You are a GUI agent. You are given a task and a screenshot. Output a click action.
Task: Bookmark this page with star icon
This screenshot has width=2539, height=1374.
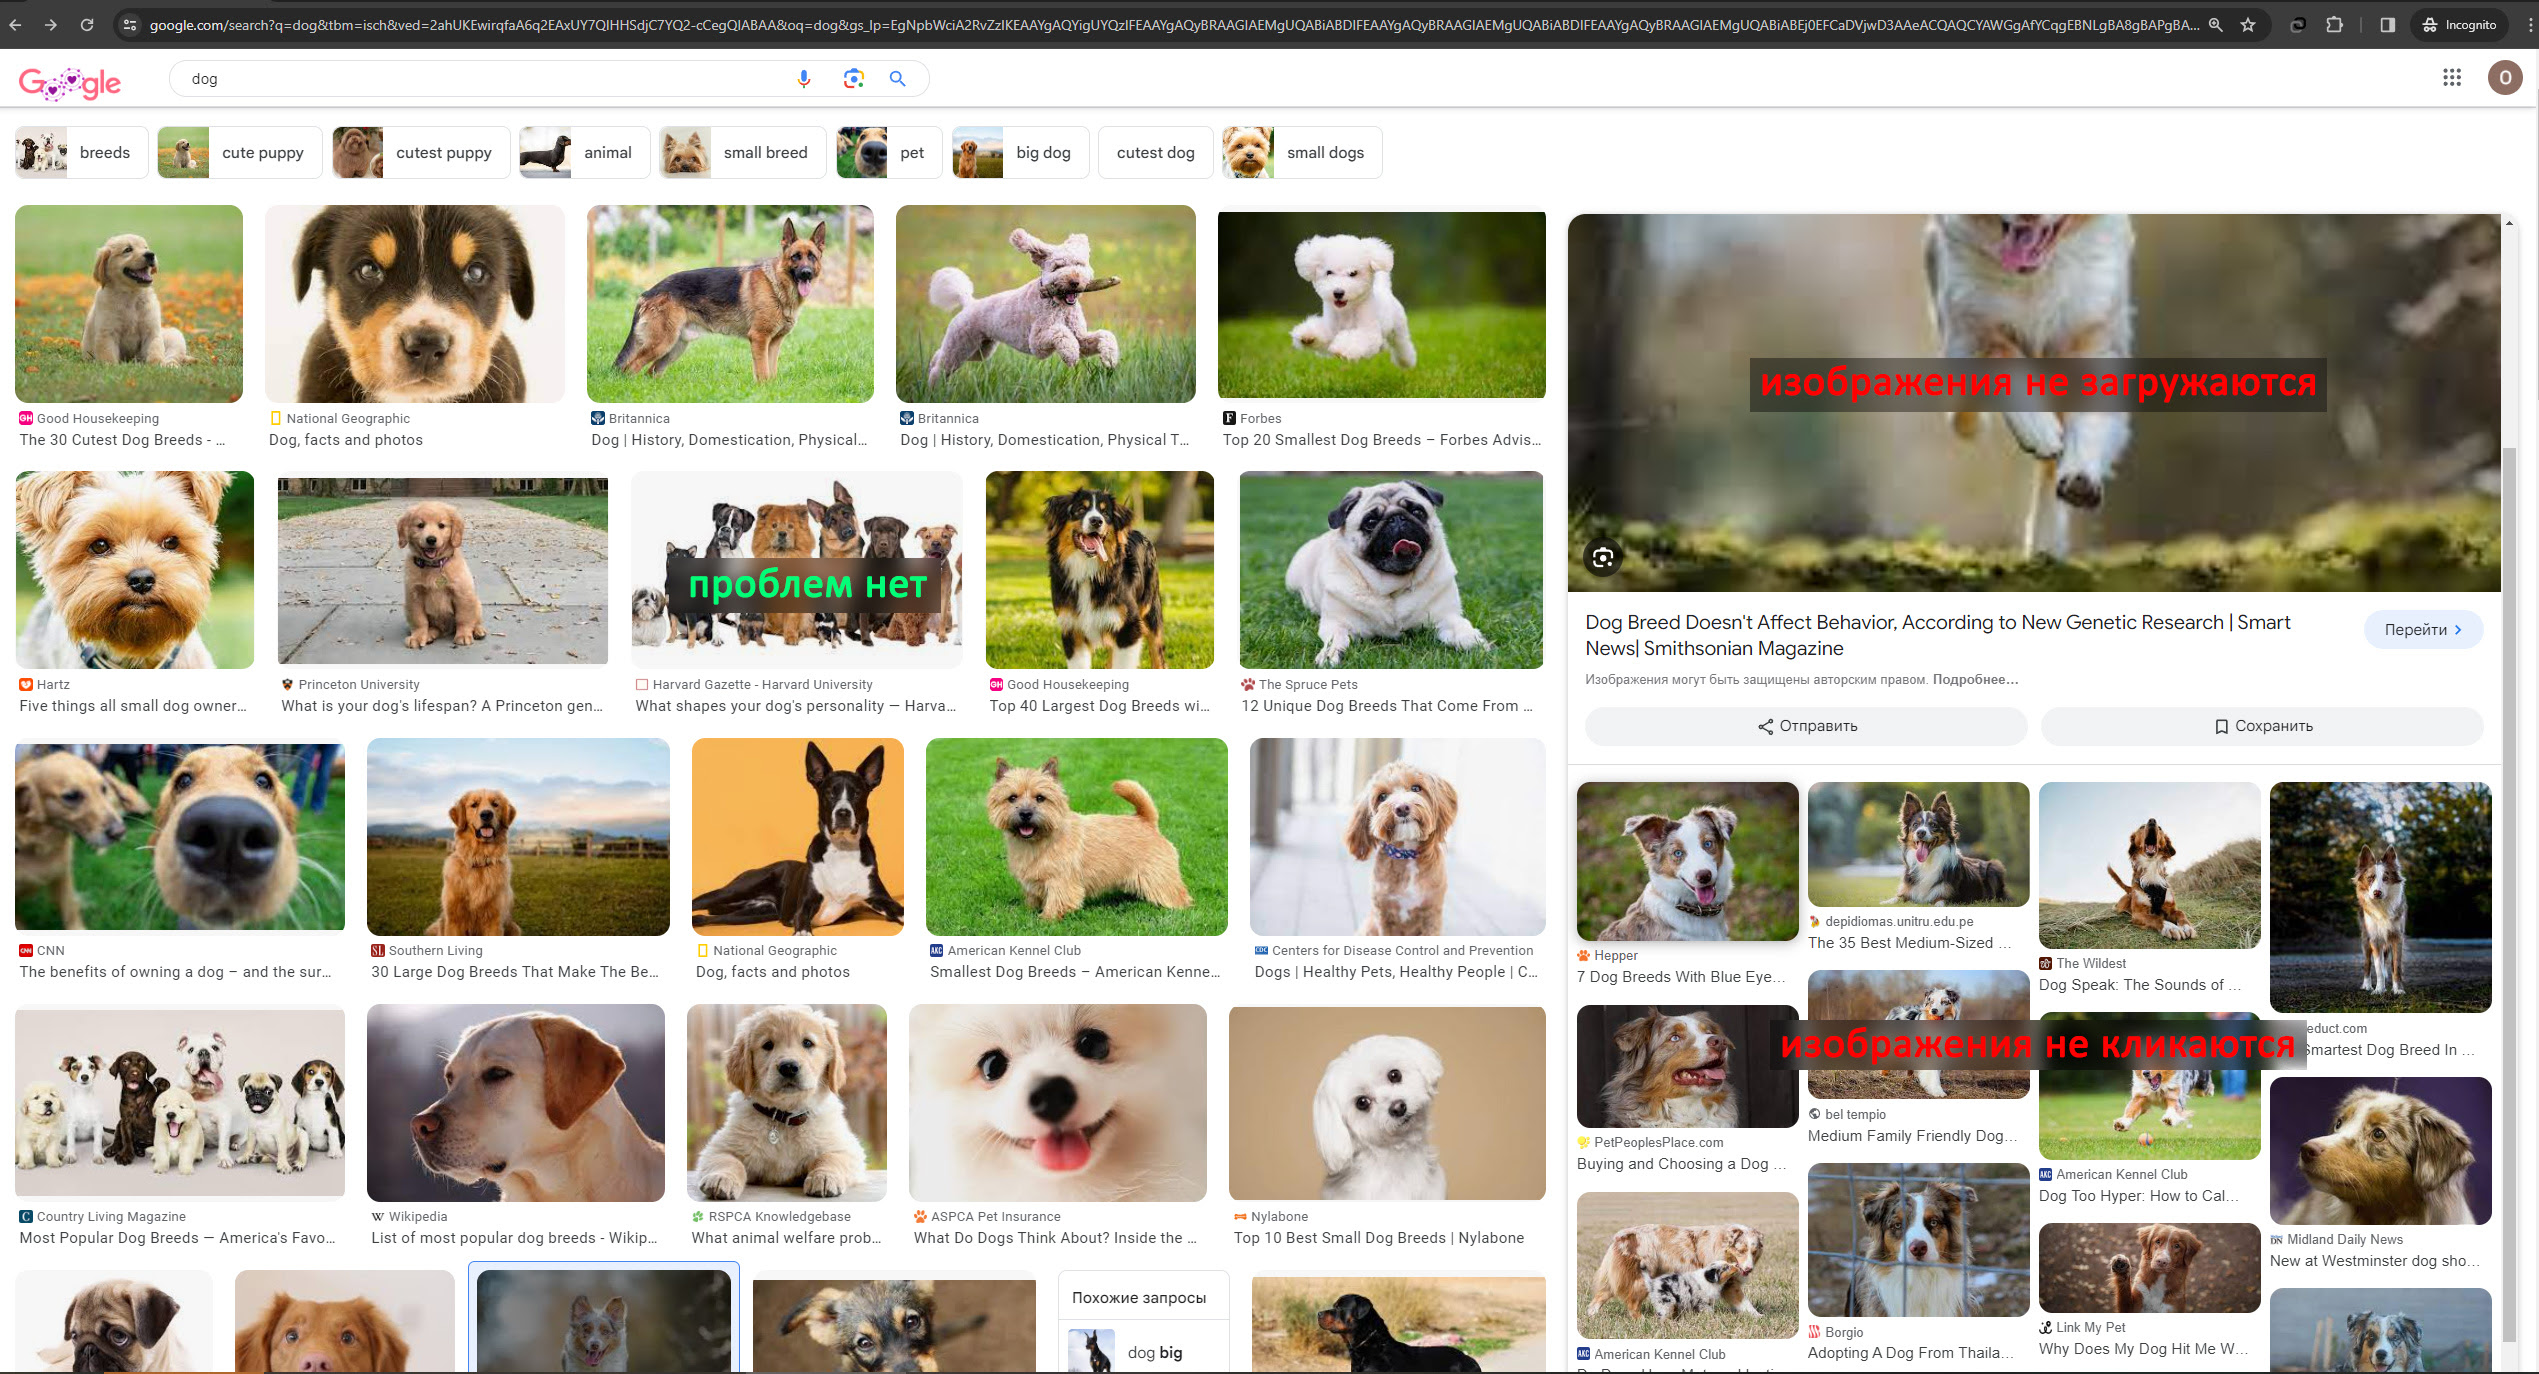pyautogui.click(x=2248, y=25)
